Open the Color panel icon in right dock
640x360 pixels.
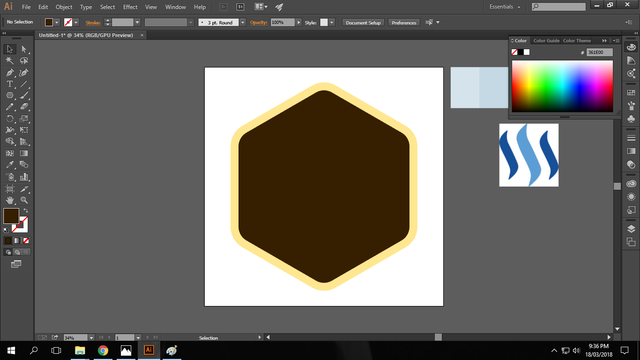(631, 47)
